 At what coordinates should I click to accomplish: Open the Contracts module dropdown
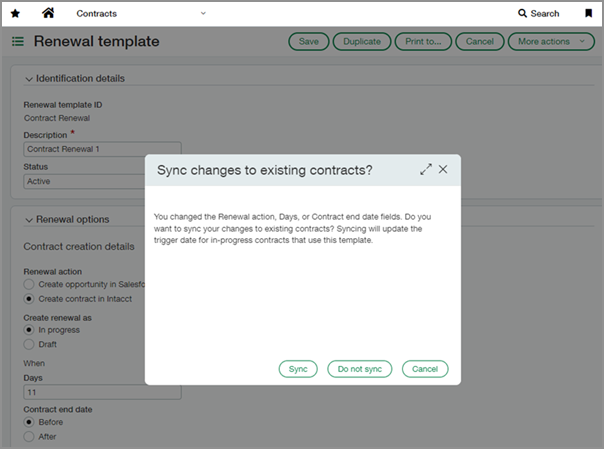[140, 14]
